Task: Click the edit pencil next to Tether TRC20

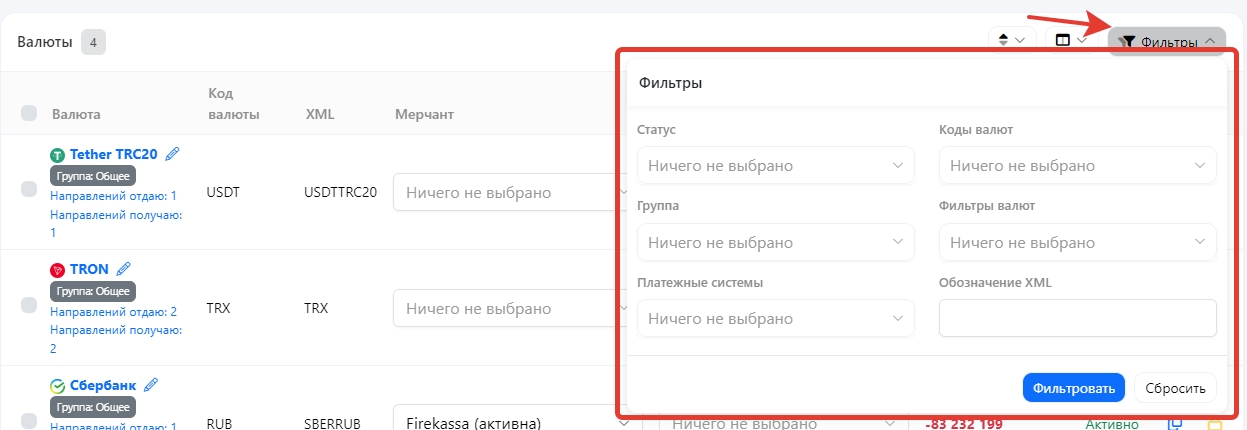Action: pos(173,154)
